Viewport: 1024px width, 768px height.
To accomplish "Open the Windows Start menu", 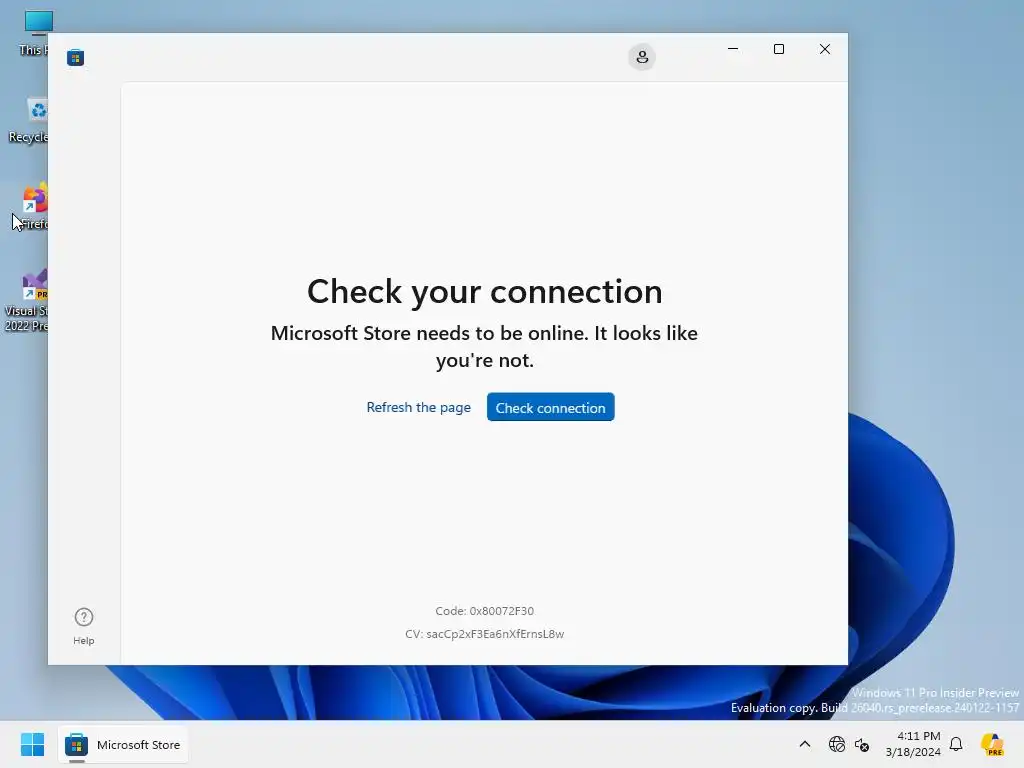I will pyautogui.click(x=33, y=744).
